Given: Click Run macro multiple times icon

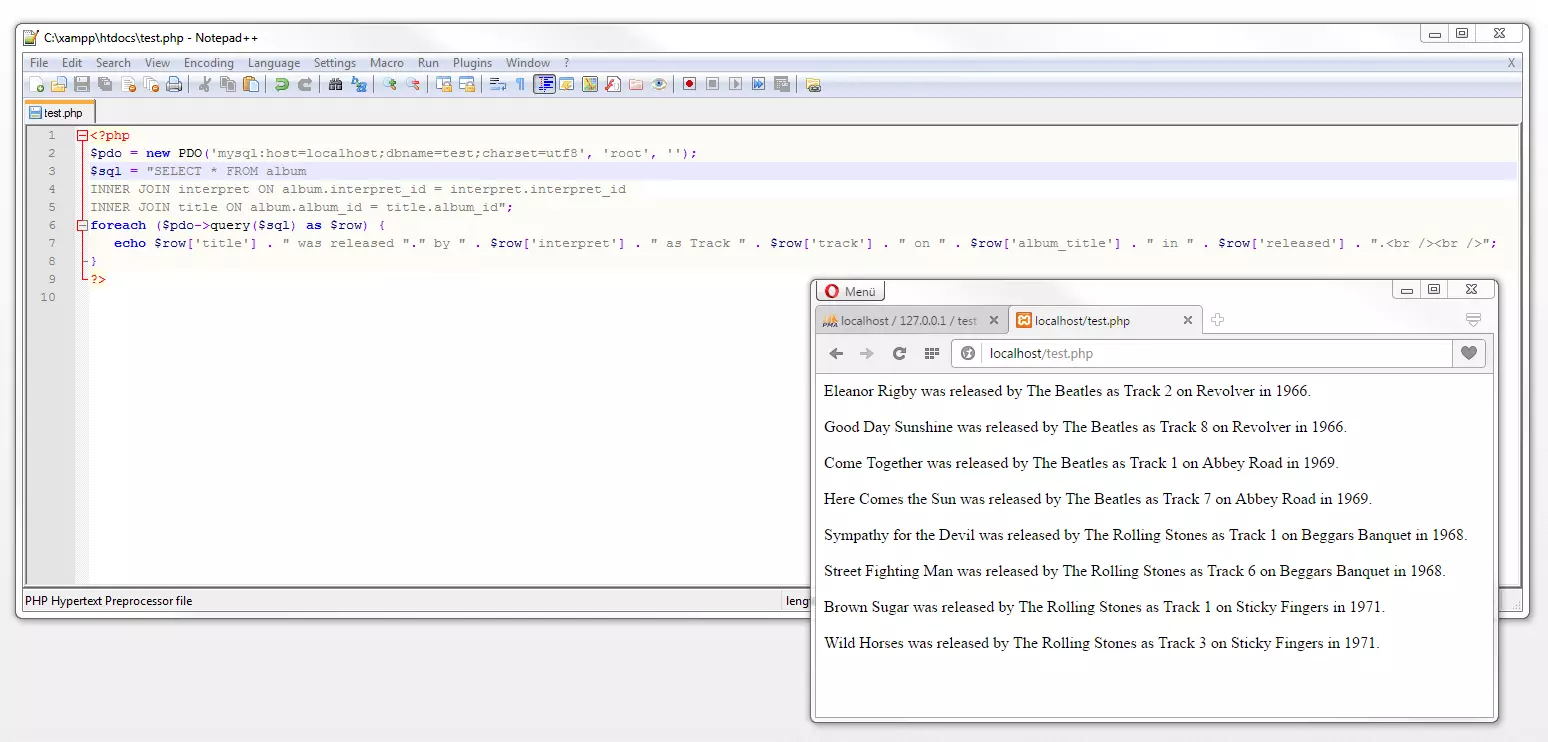Looking at the screenshot, I should pyautogui.click(x=758, y=85).
